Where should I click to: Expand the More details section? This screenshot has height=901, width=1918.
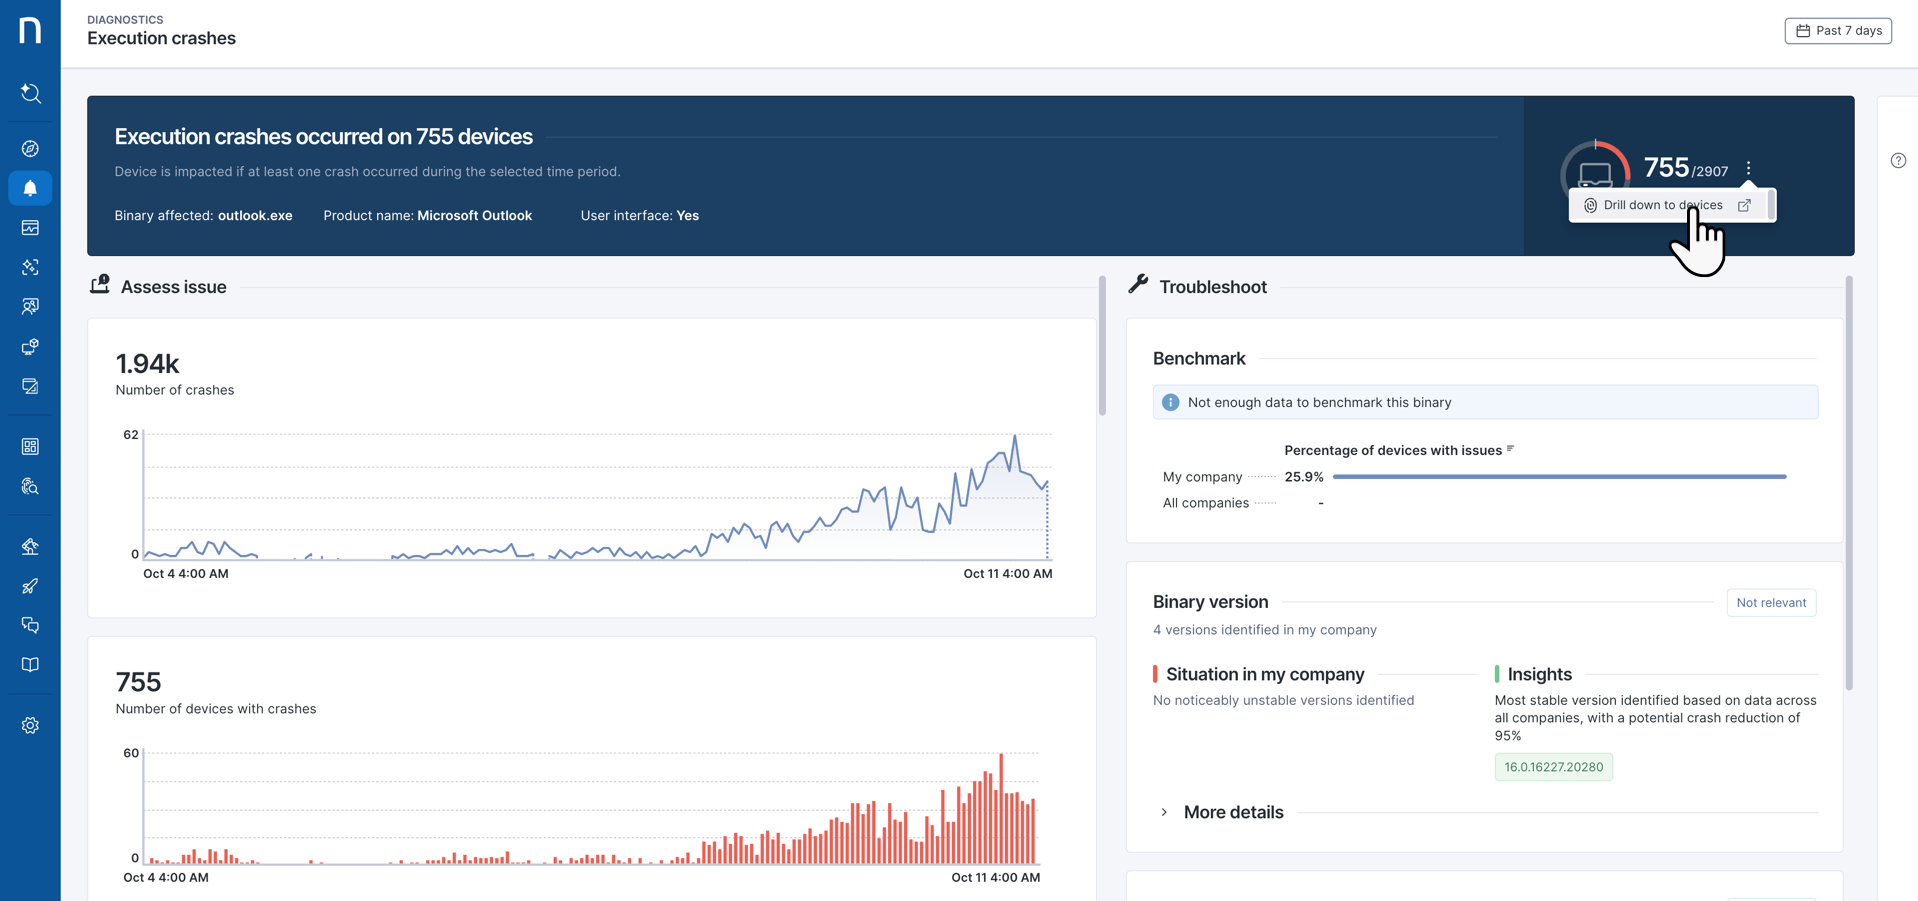tap(1232, 812)
